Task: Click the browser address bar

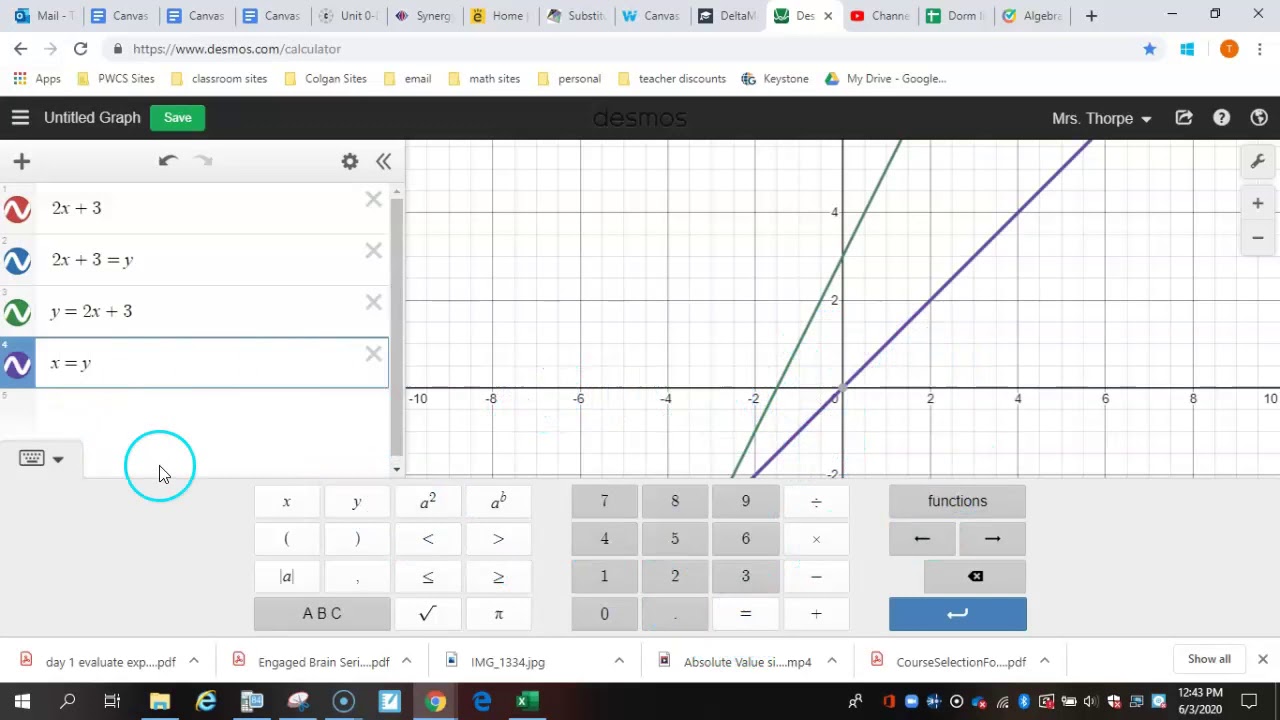Action: click(x=620, y=49)
